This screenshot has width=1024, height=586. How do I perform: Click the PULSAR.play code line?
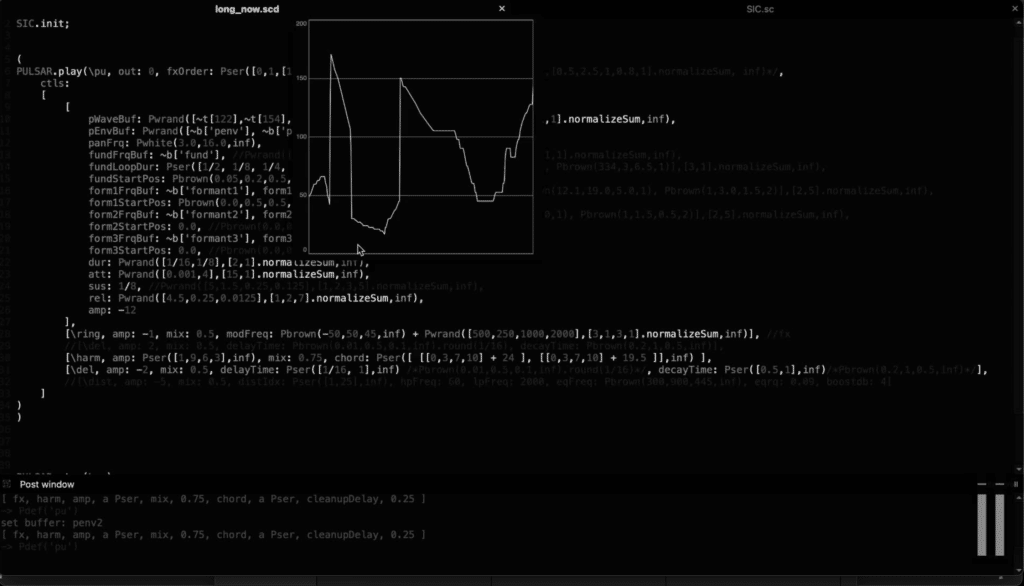[150, 72]
